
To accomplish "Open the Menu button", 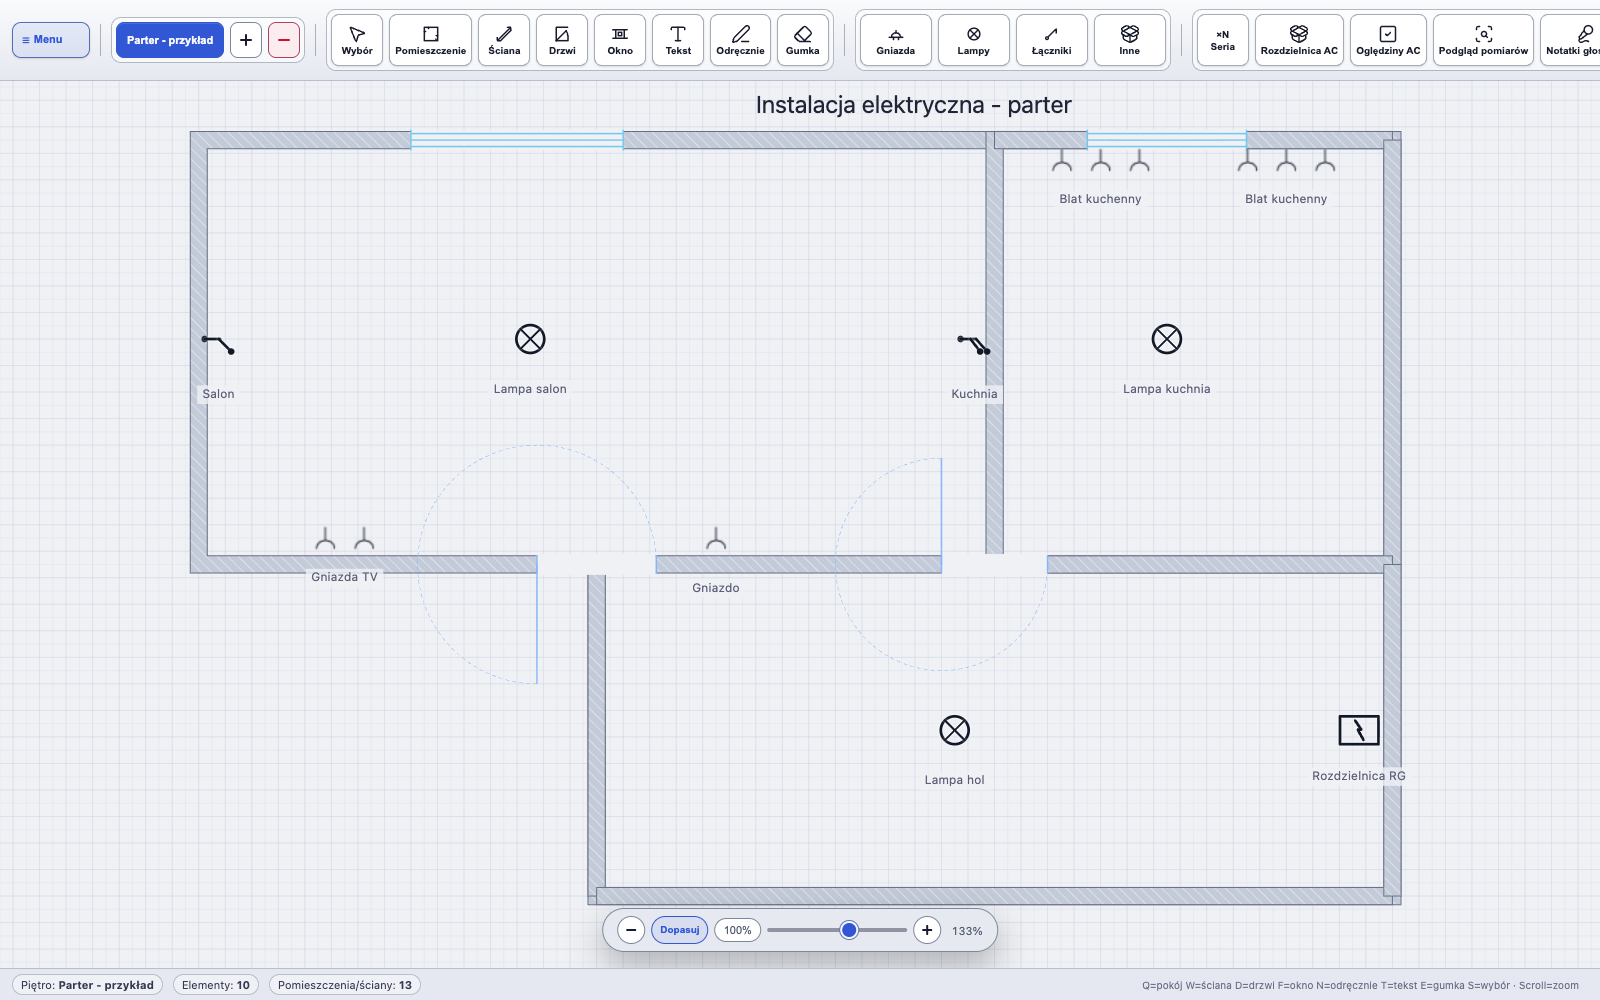I will 51,40.
